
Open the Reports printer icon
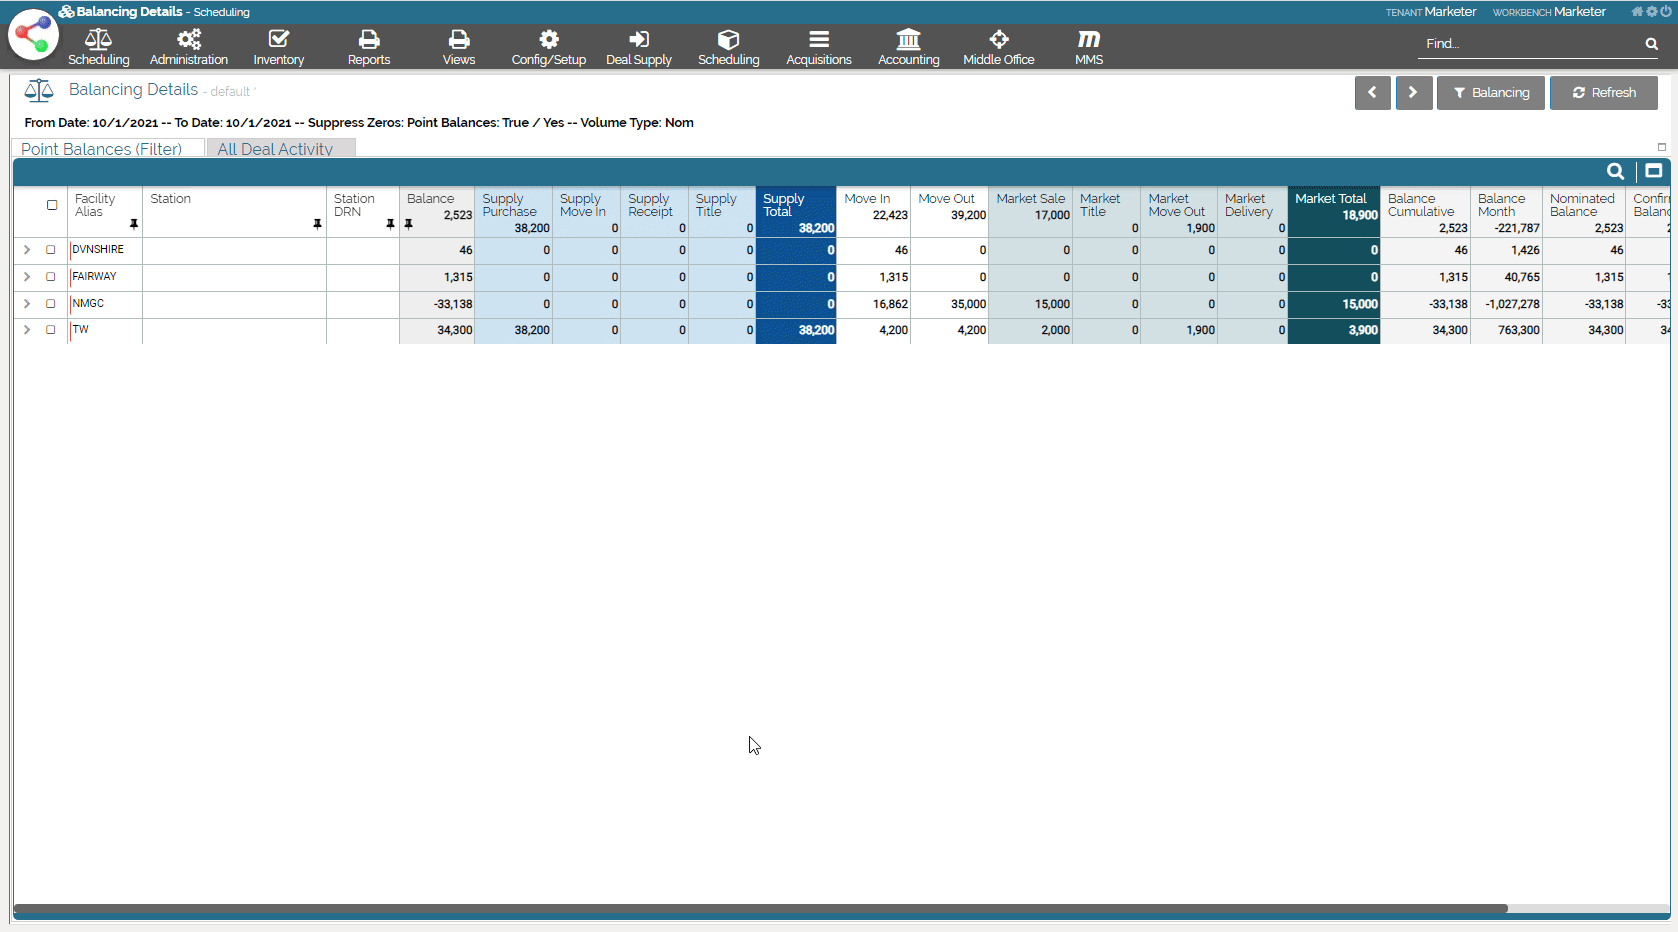tap(368, 40)
